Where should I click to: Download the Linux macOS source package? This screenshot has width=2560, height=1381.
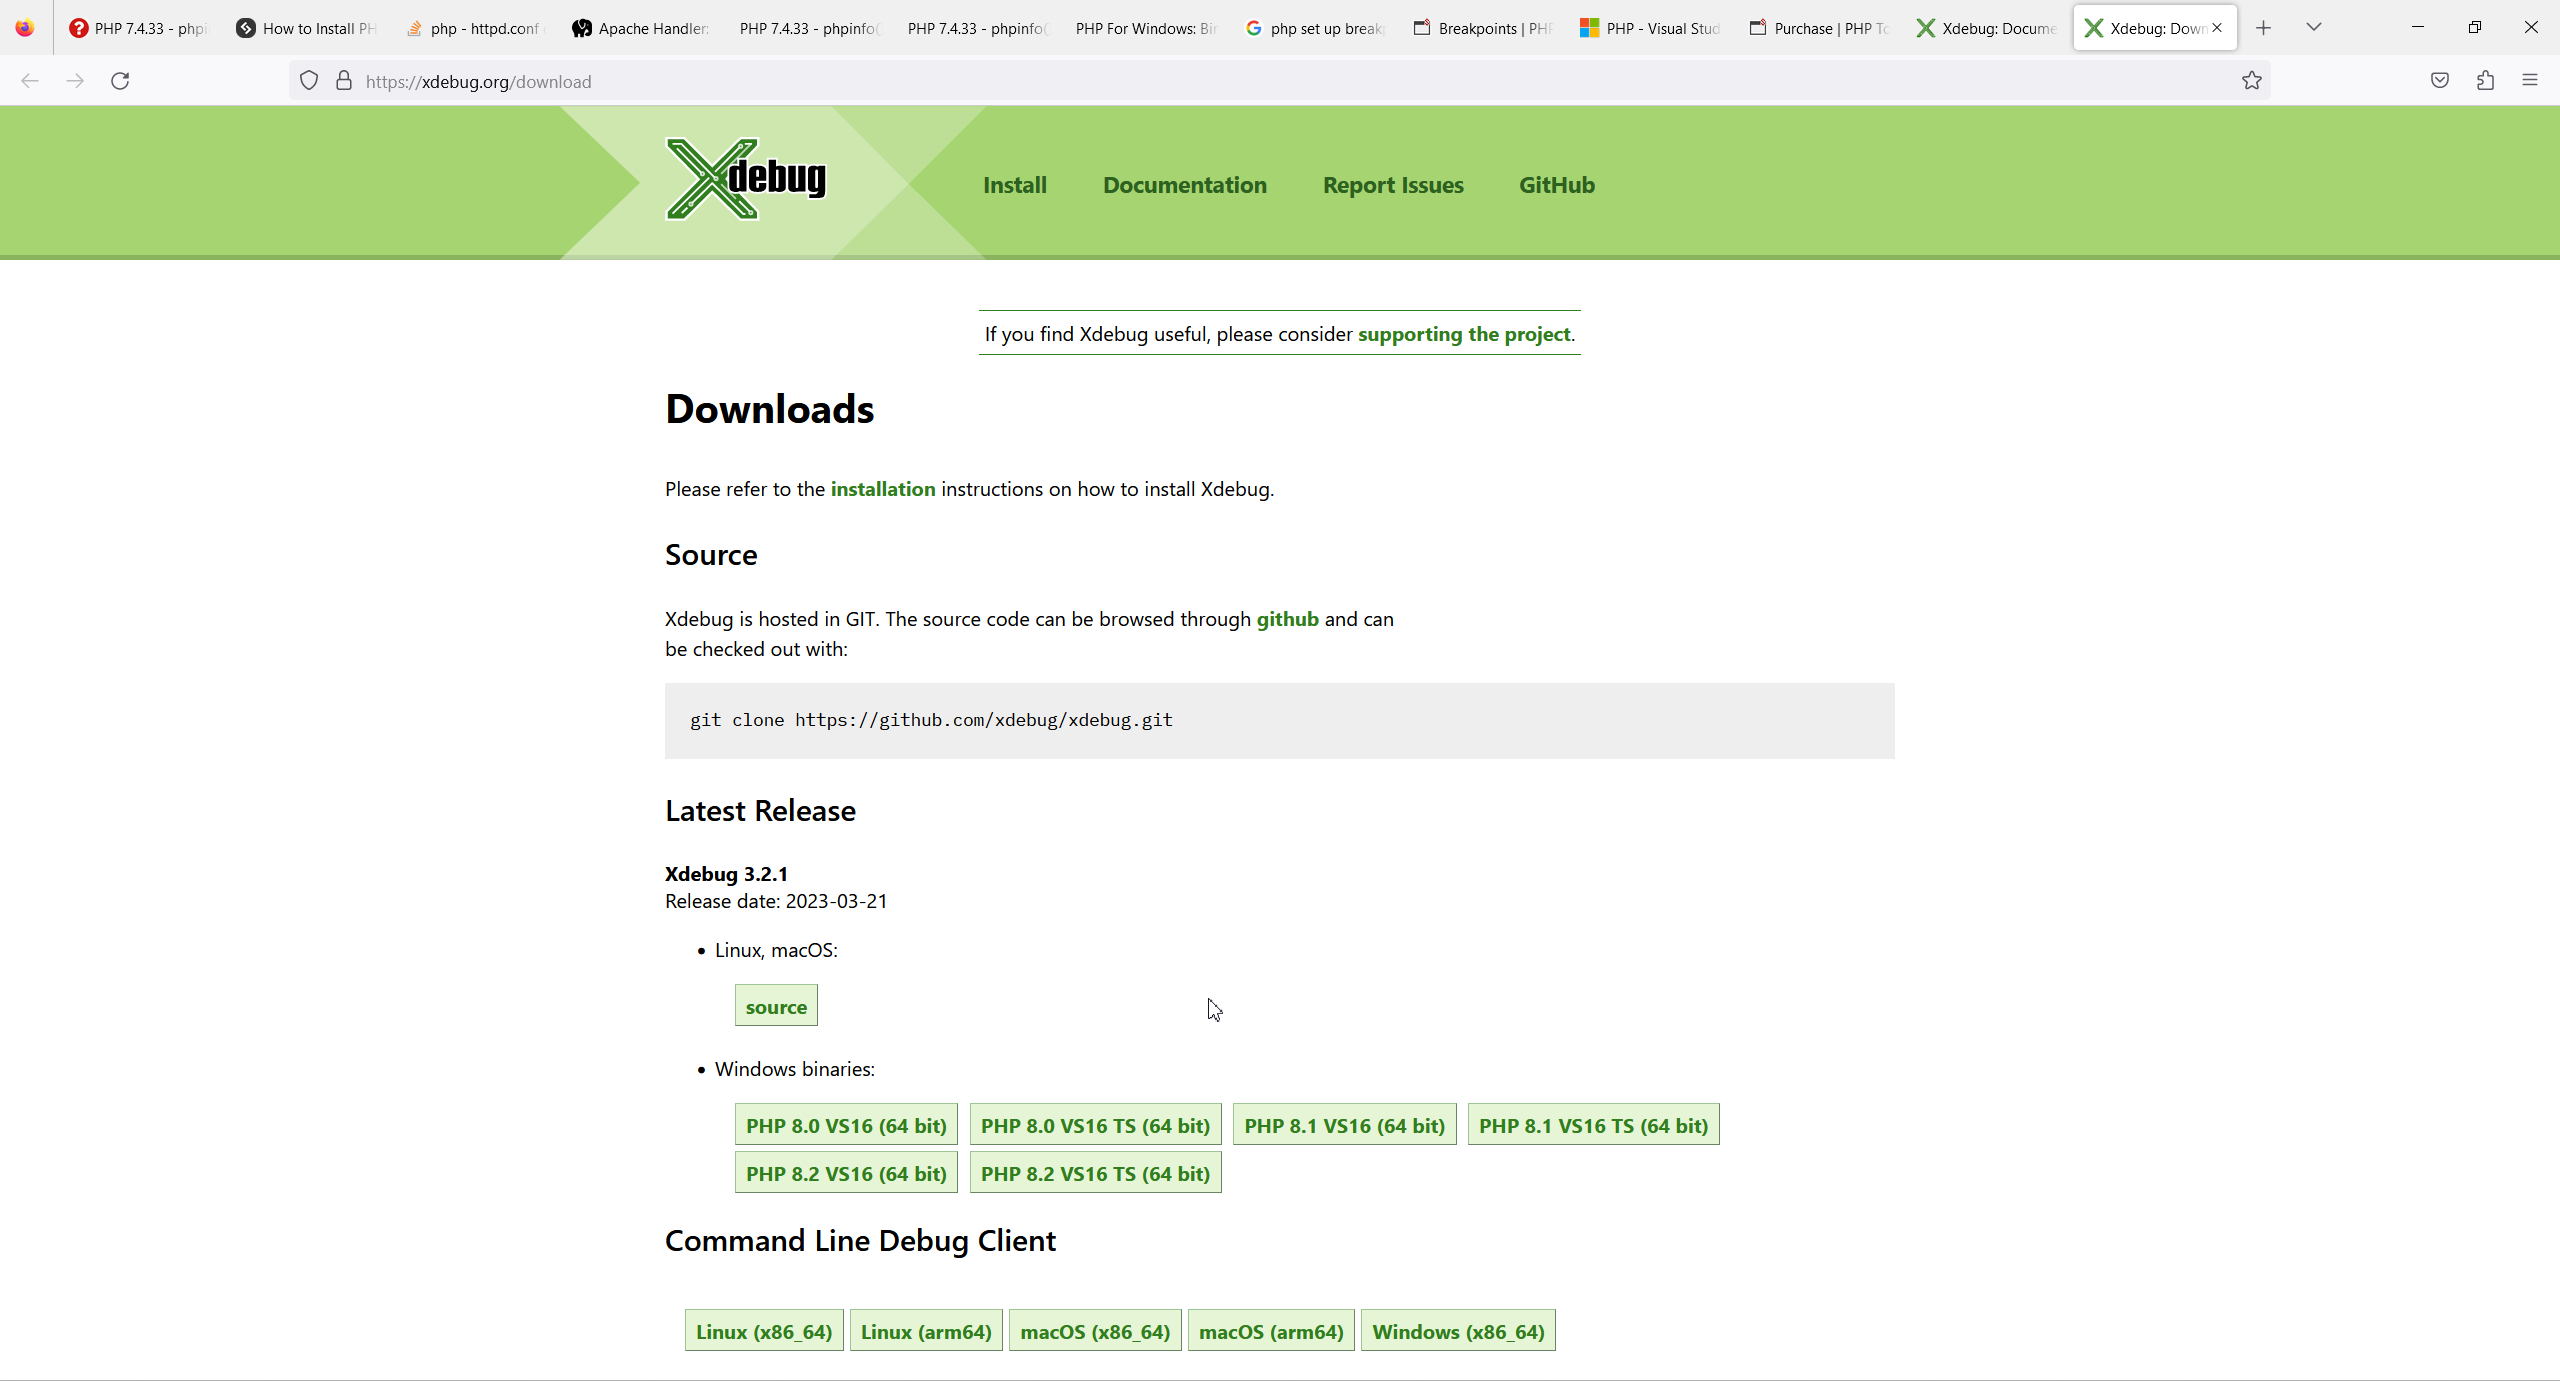coord(776,1007)
